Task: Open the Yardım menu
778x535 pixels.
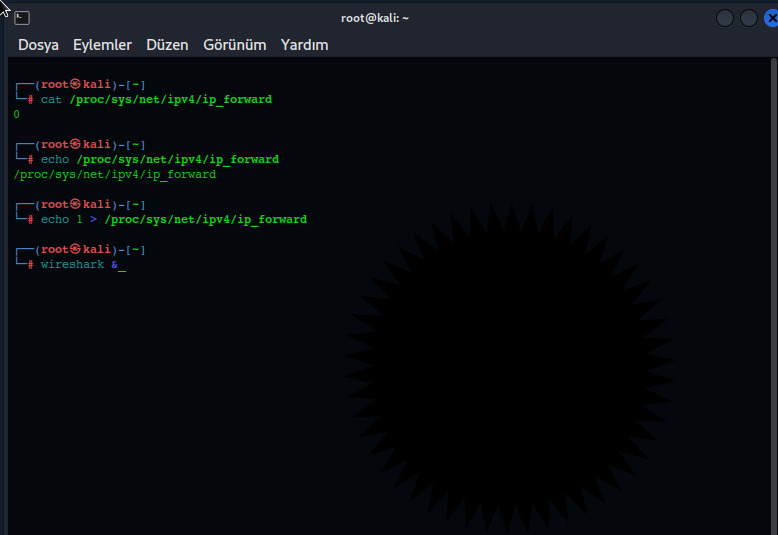Action: 304,45
